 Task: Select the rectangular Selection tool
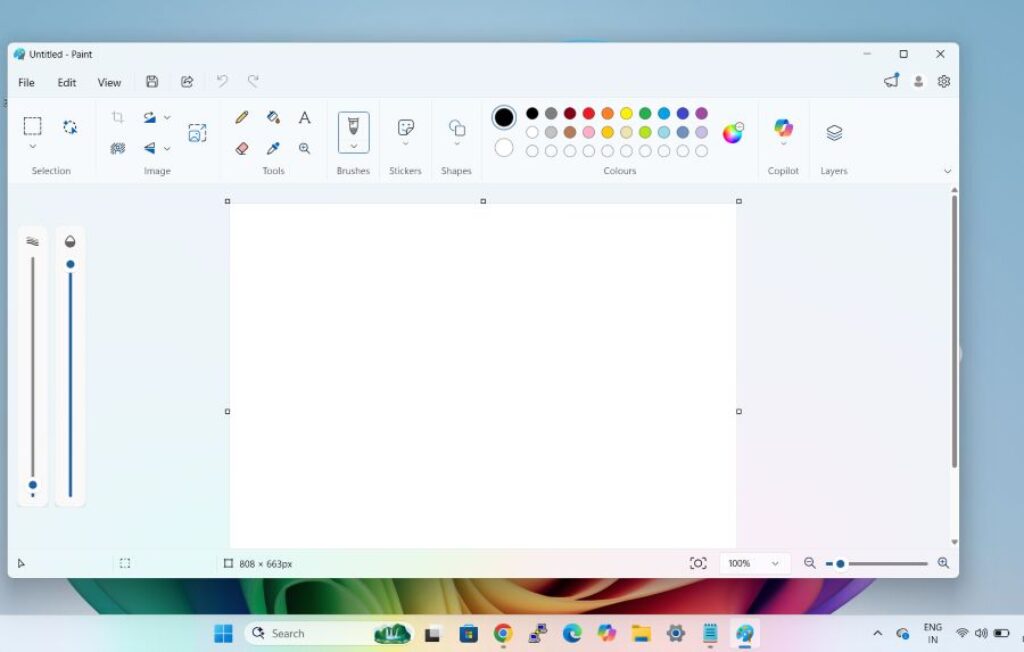(33, 125)
